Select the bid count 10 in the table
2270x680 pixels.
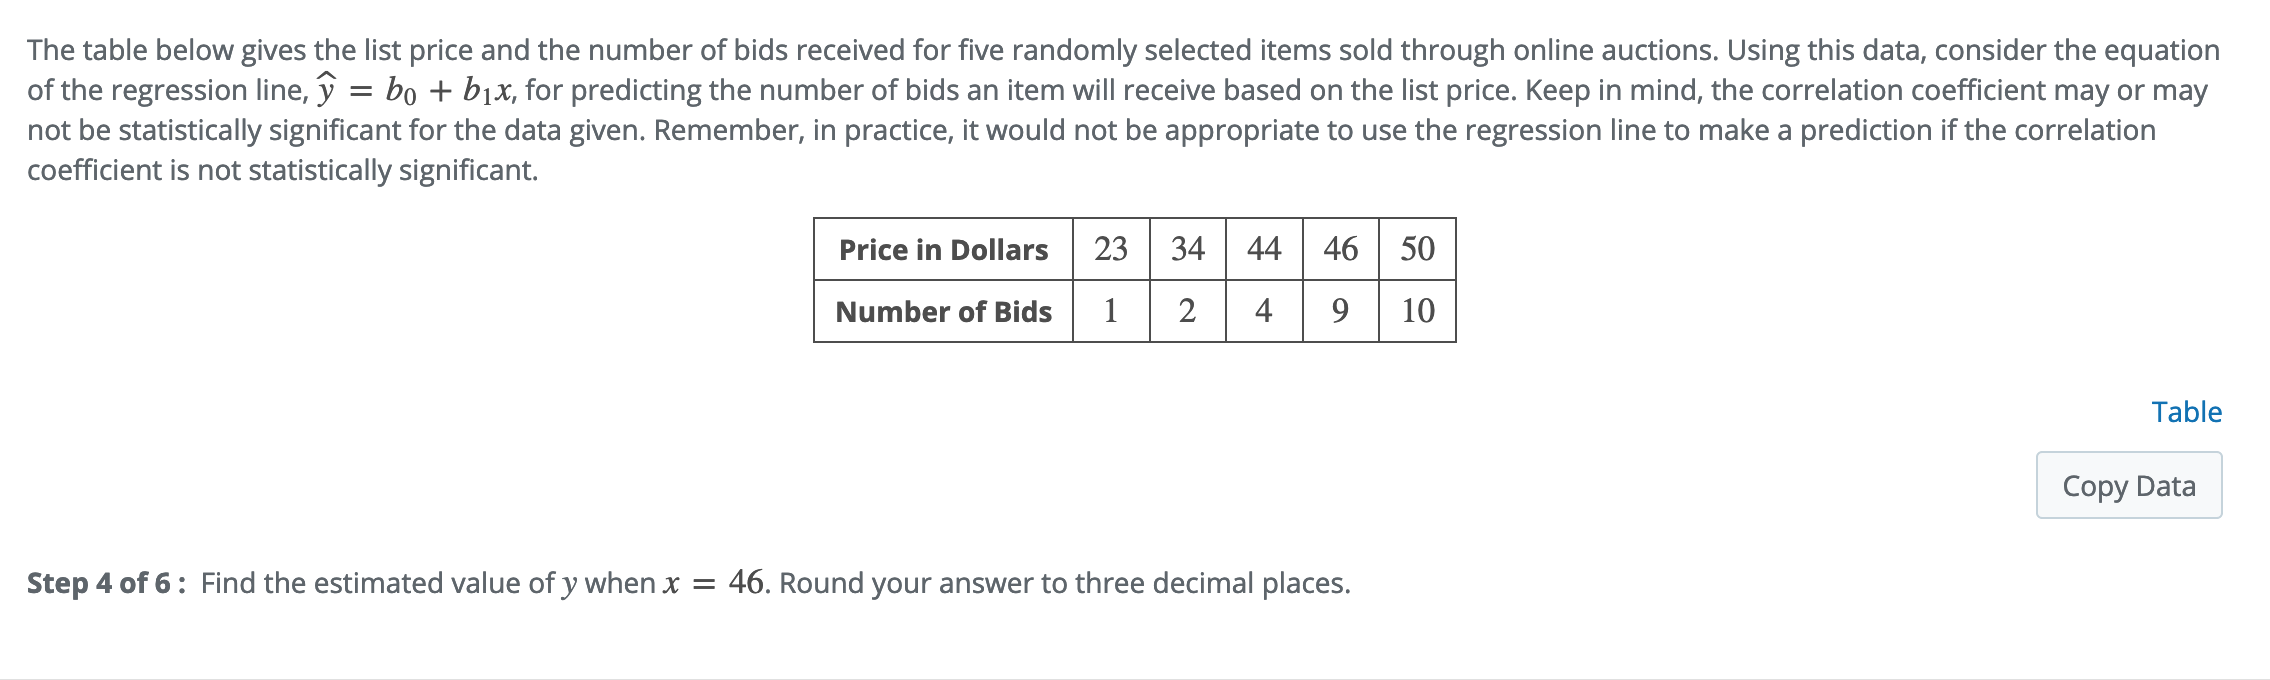(x=1415, y=312)
